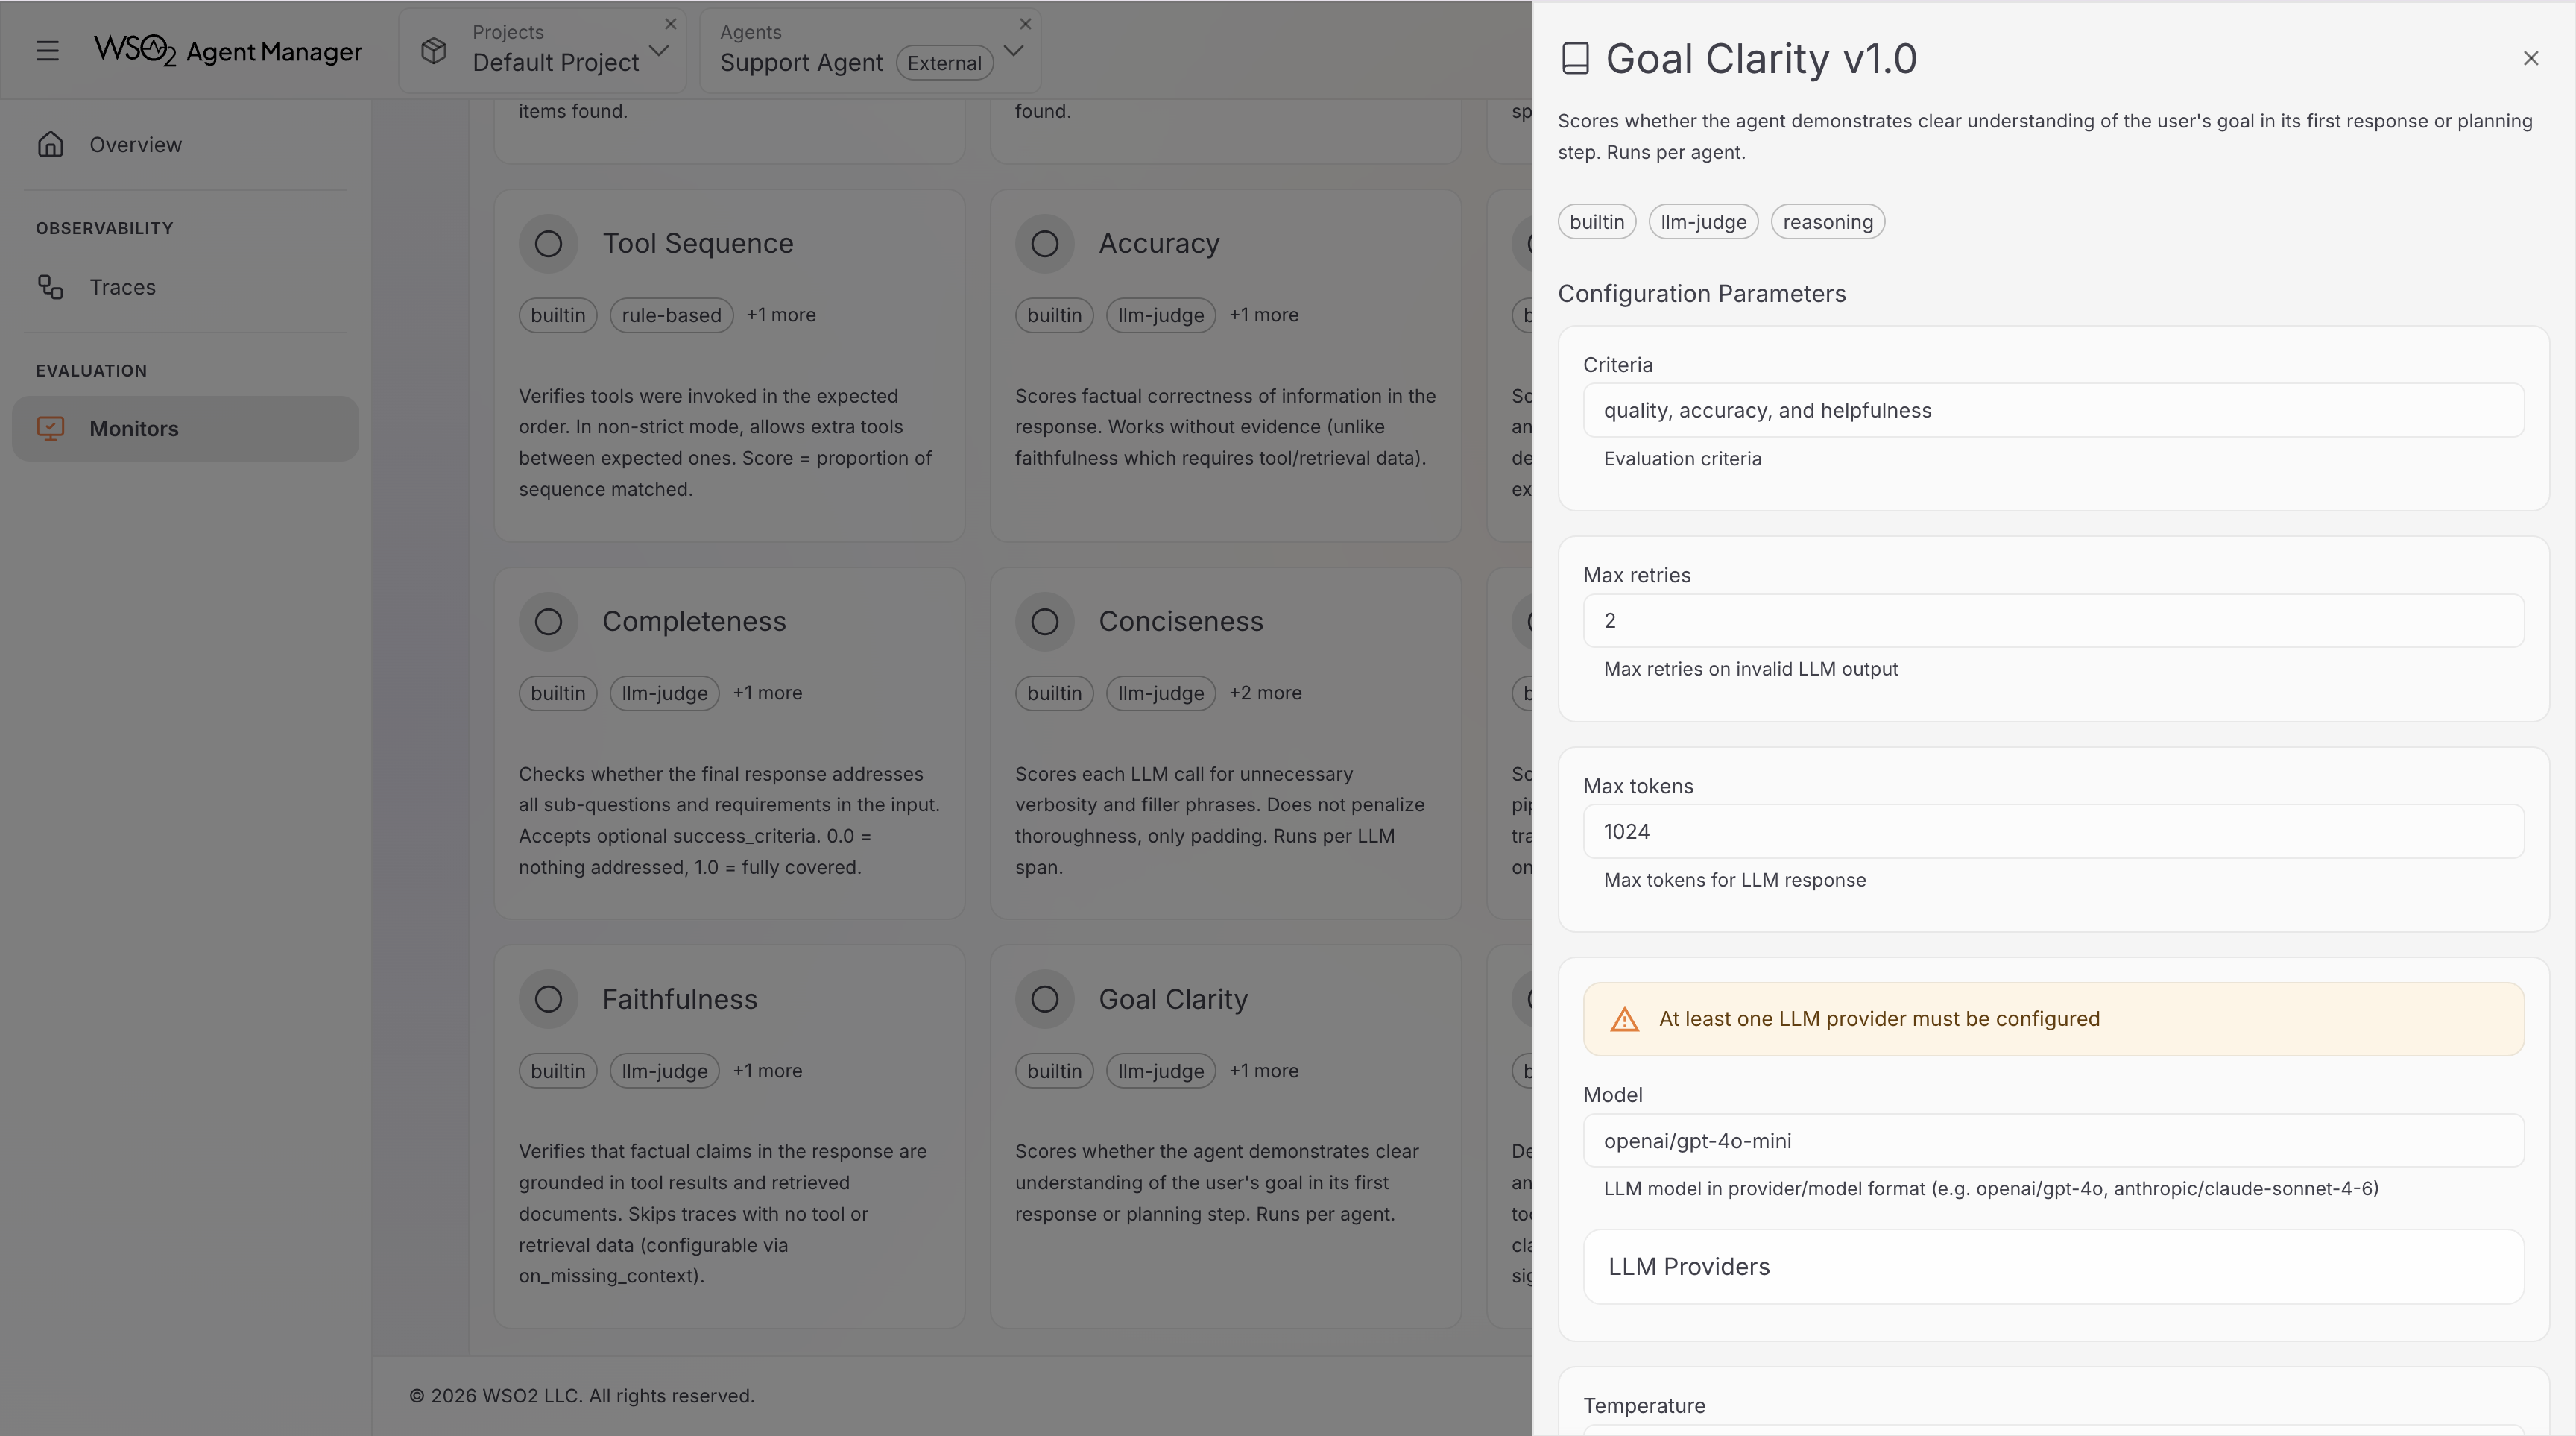Select the Faithfulness metric radio button

tap(548, 998)
